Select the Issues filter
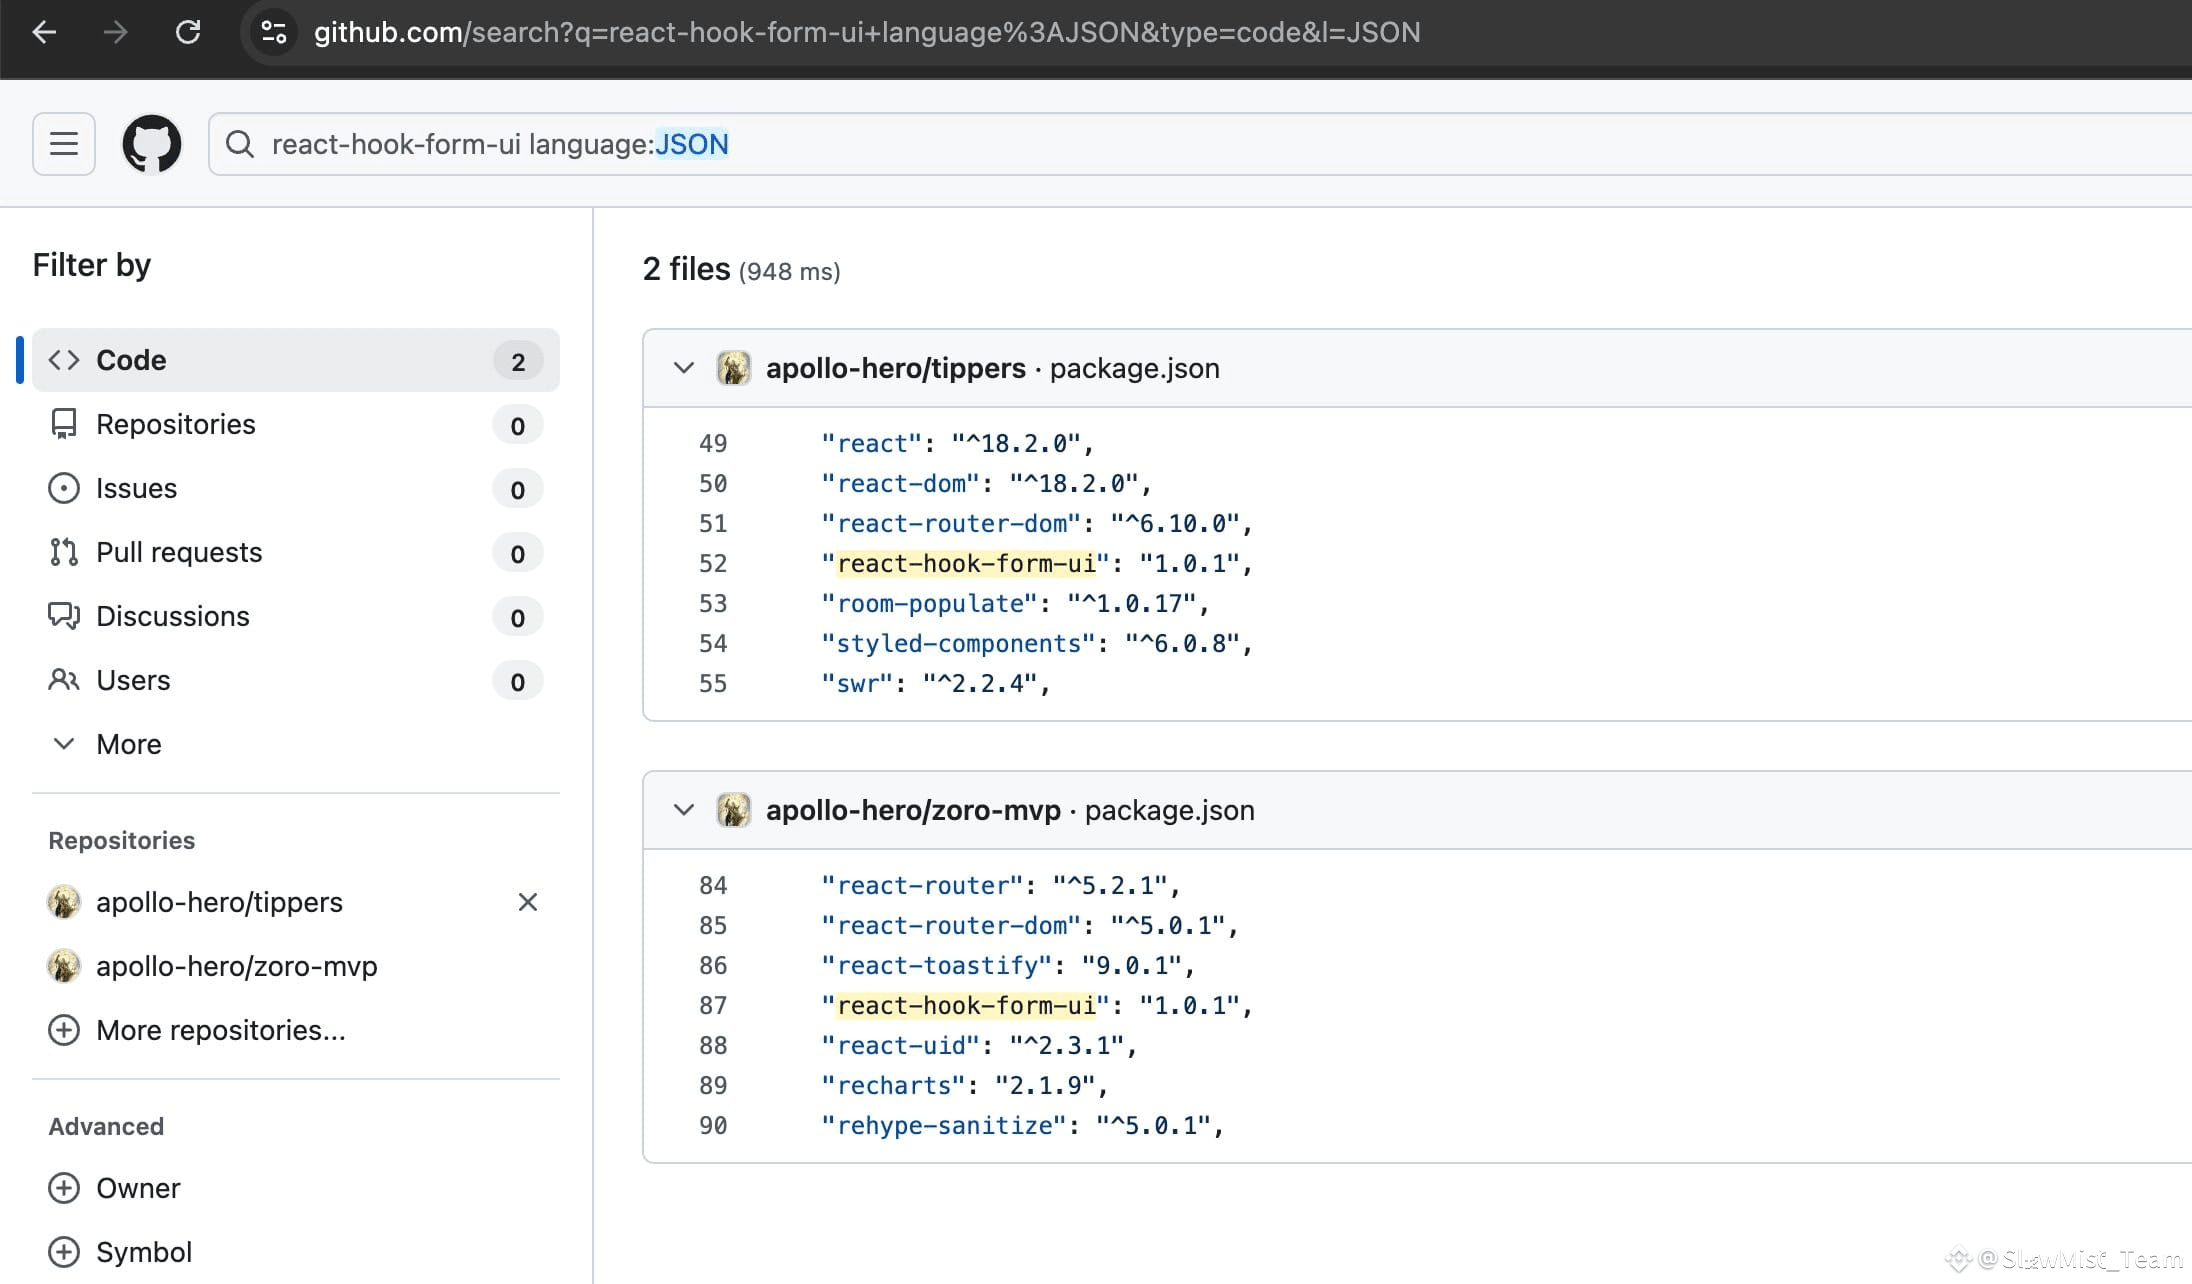Screen dimensions: 2192x1284 click(x=296, y=488)
